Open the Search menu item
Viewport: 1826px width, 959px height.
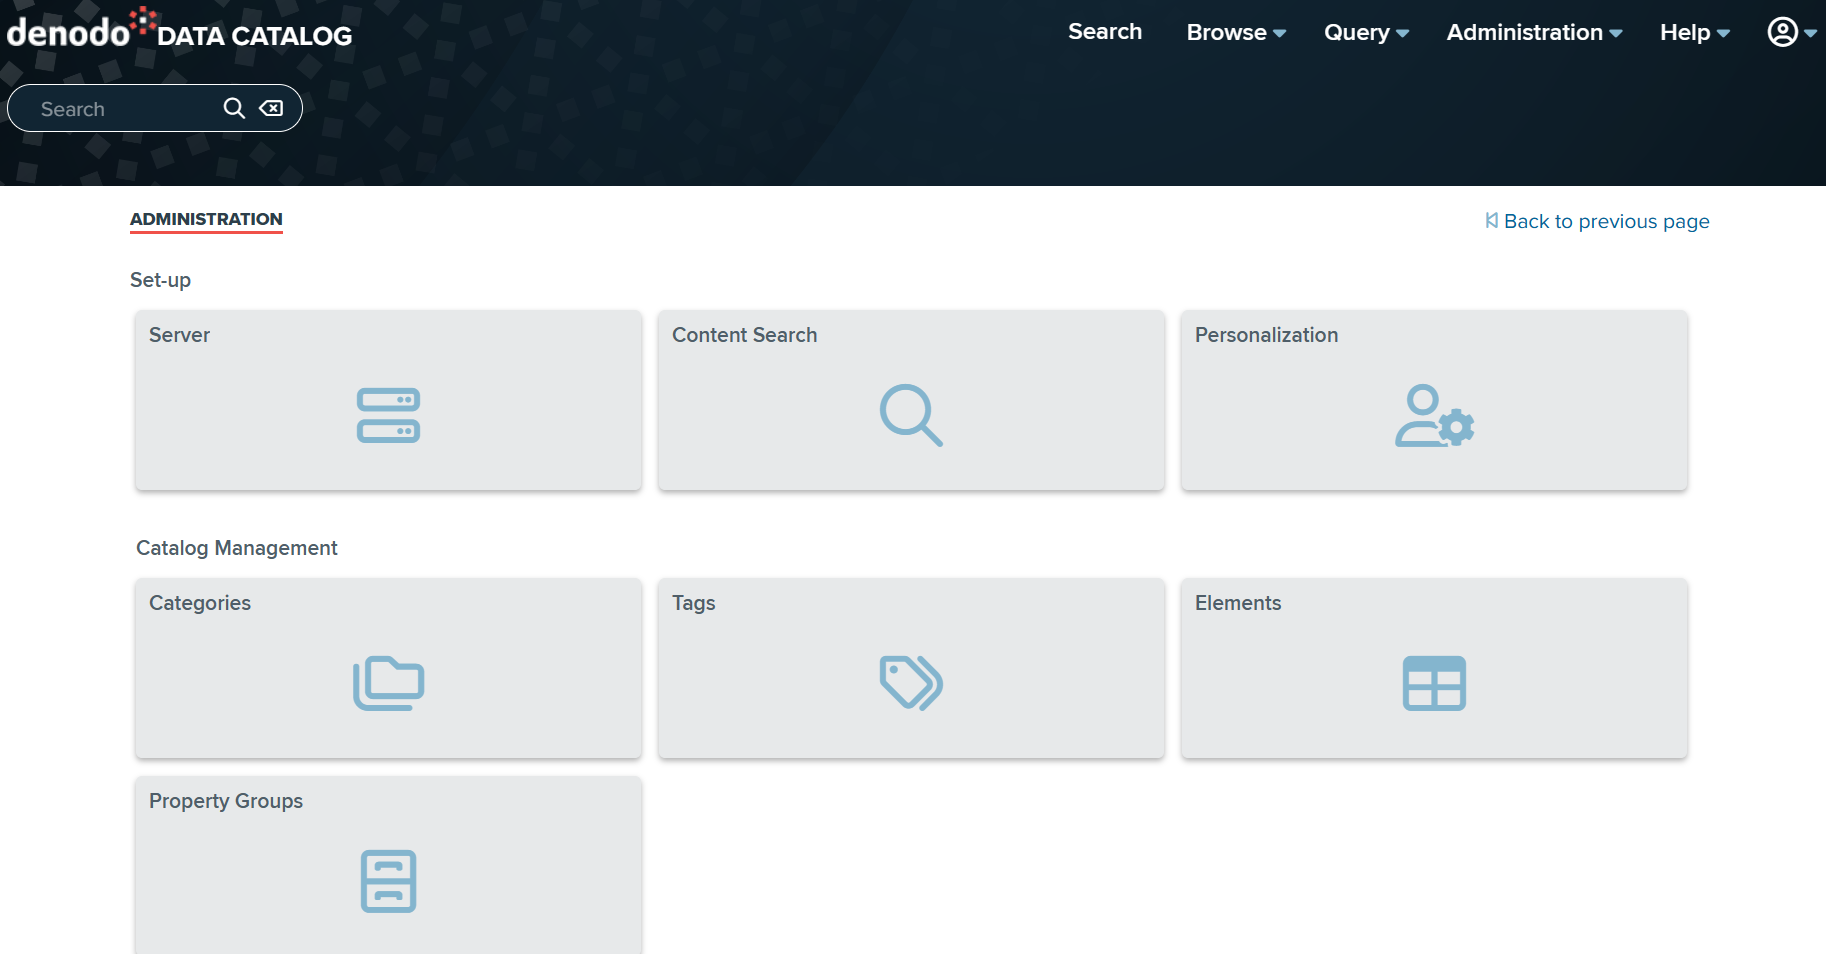pos(1105,32)
